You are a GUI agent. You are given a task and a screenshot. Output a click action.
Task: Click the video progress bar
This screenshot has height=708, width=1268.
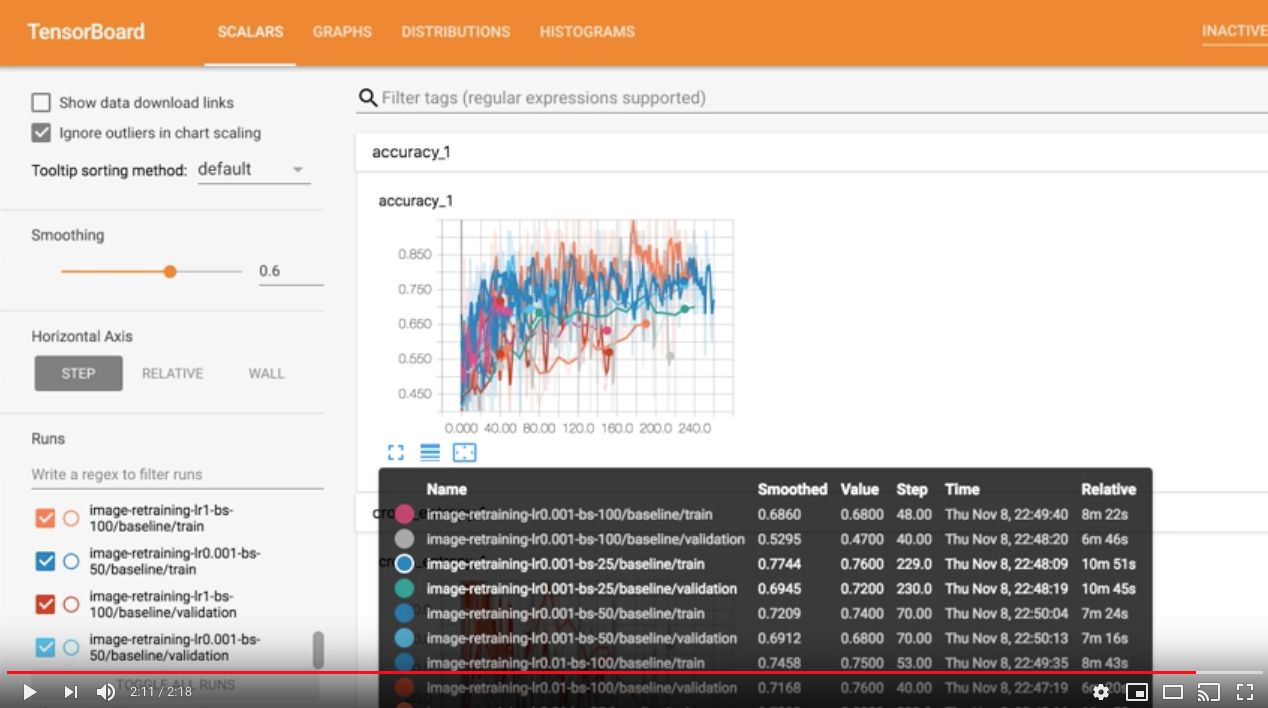tap(634, 672)
